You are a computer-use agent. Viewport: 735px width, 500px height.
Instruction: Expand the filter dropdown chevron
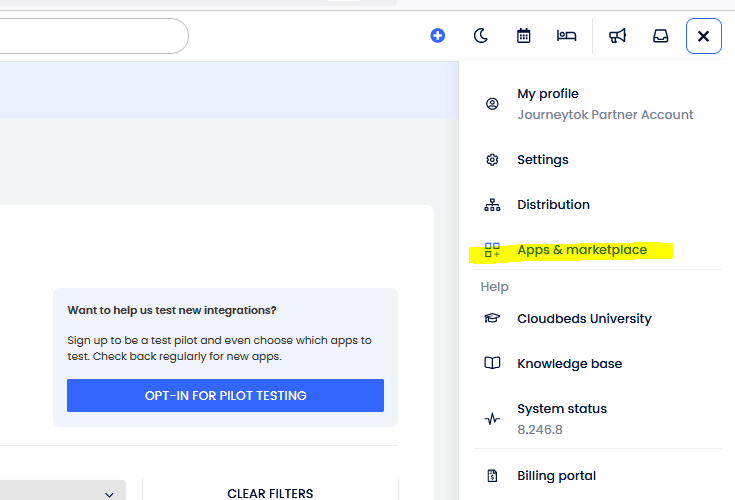click(109, 493)
